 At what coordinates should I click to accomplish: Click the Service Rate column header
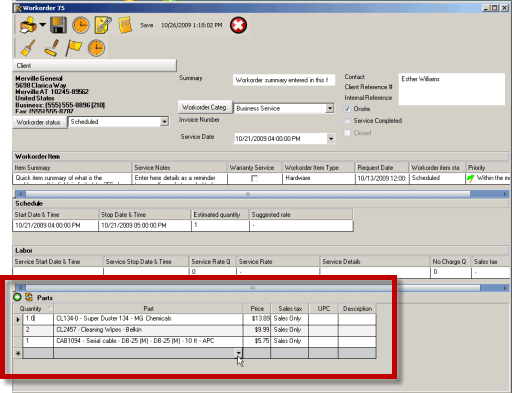tap(278, 262)
